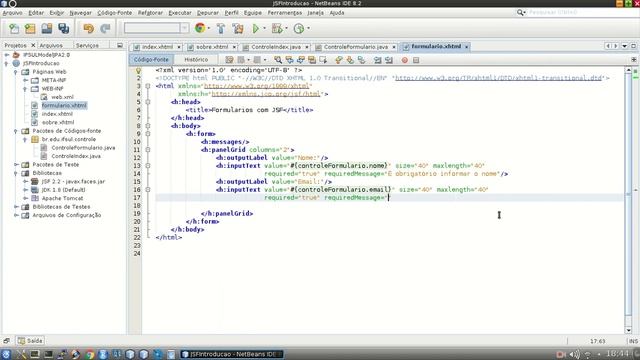Click the Debug Project icon
640x360 pixels.
coord(277,29)
